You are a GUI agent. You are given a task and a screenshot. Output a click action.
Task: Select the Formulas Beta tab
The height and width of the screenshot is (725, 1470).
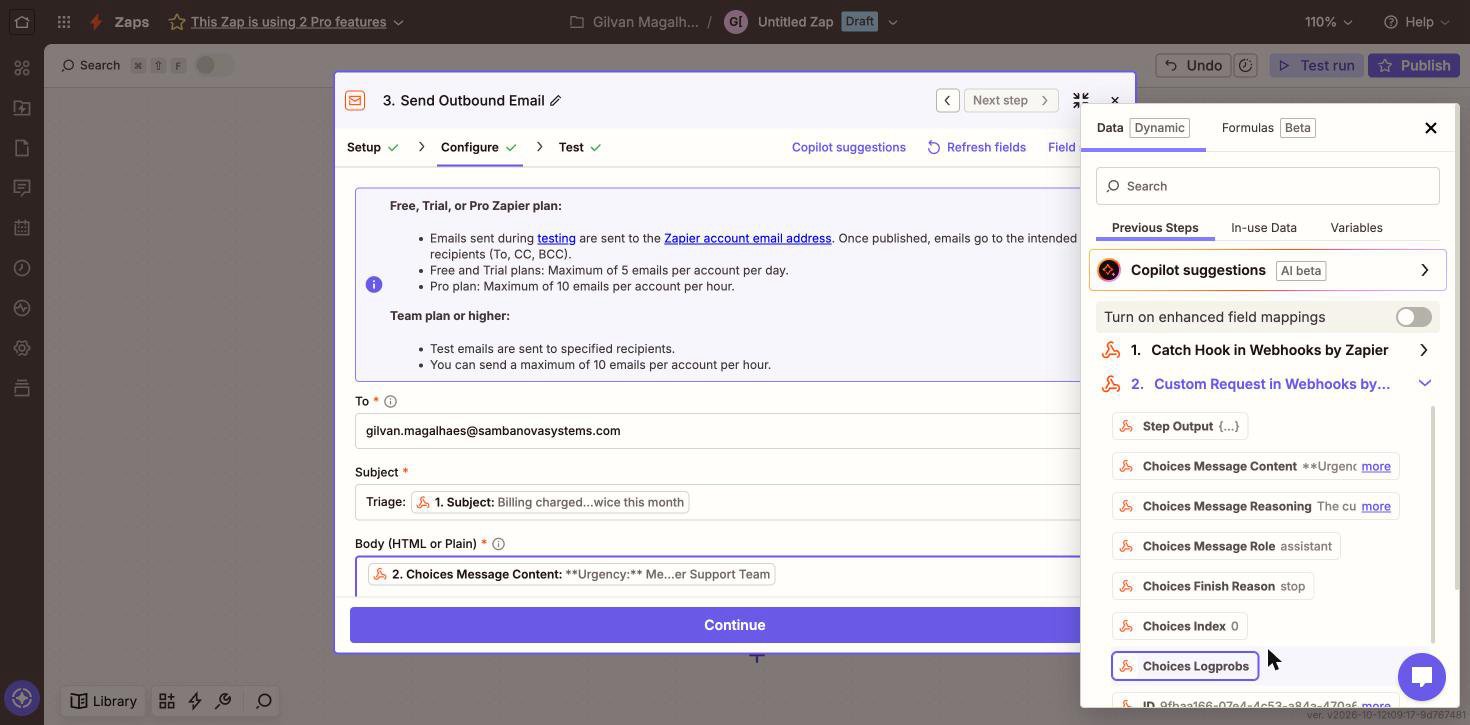point(1268,128)
